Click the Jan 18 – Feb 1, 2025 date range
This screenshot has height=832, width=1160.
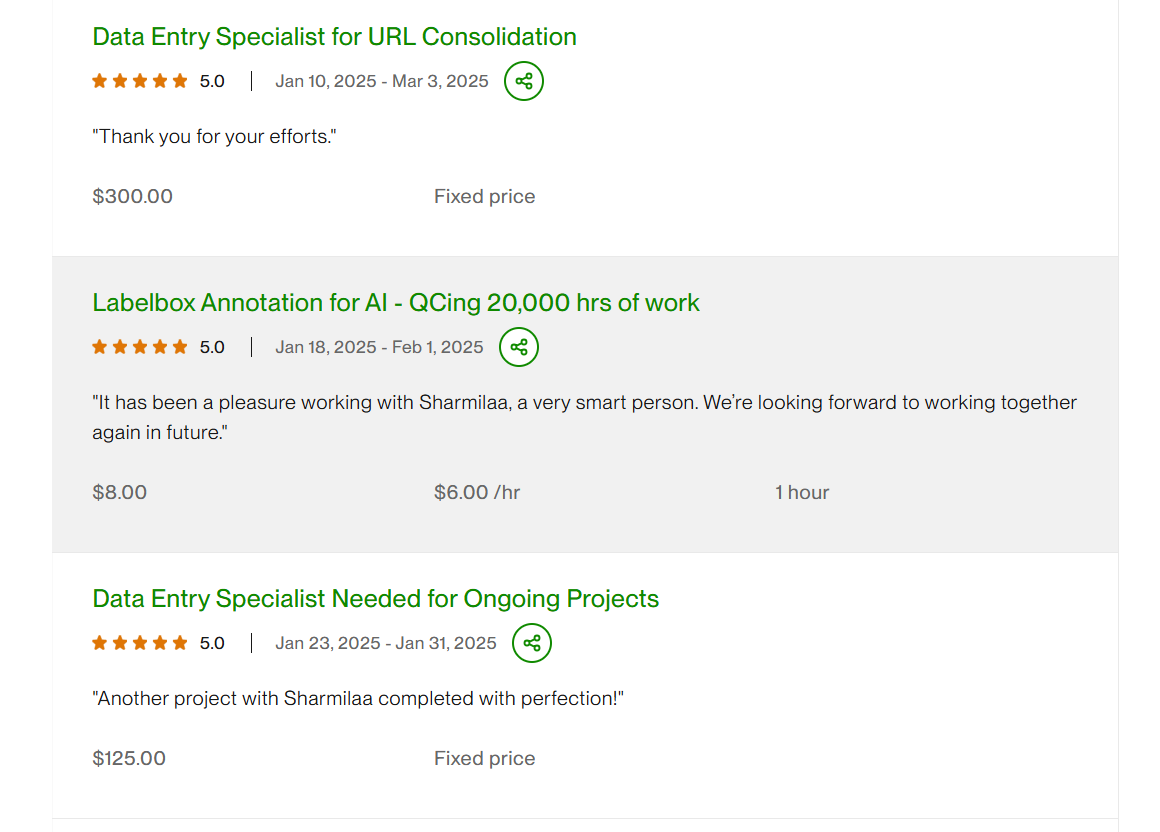click(x=379, y=347)
